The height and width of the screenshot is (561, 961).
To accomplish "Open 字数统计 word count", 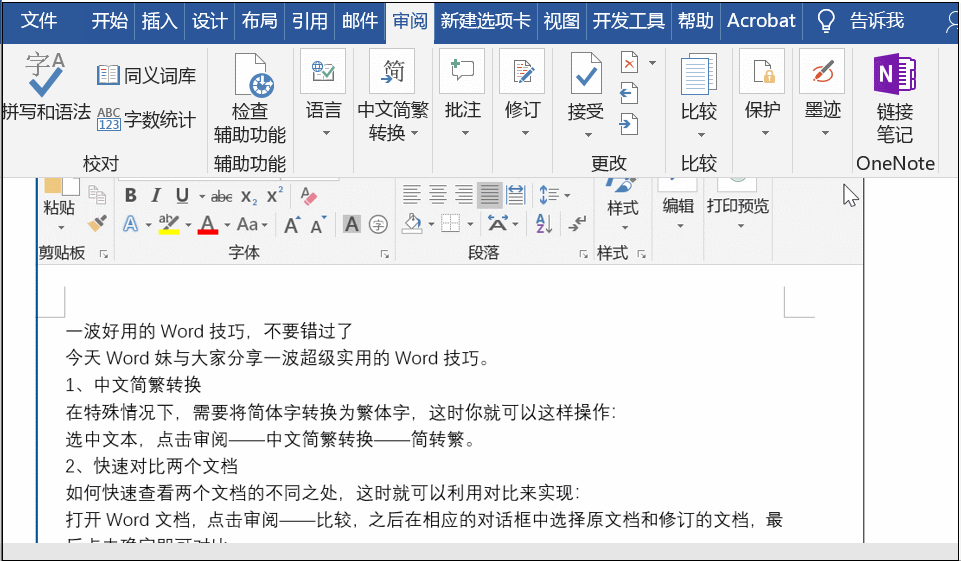I will click(146, 119).
